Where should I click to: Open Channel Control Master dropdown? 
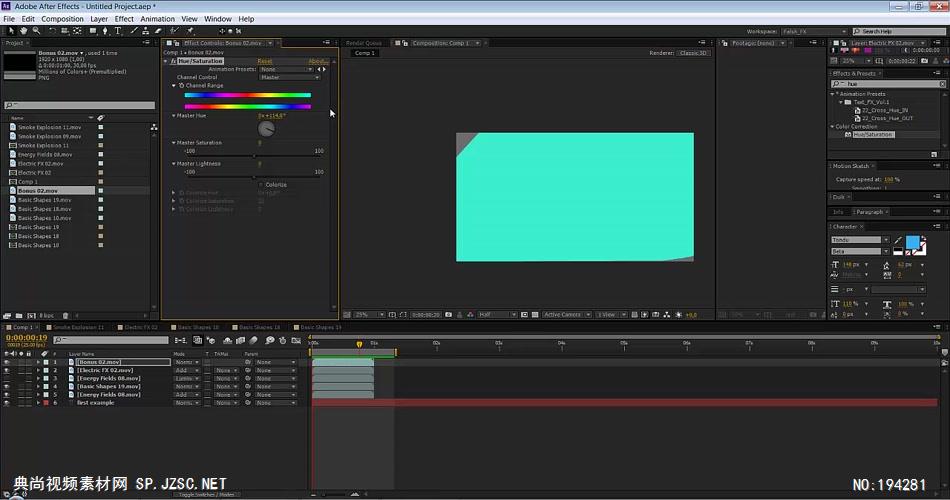click(289, 77)
